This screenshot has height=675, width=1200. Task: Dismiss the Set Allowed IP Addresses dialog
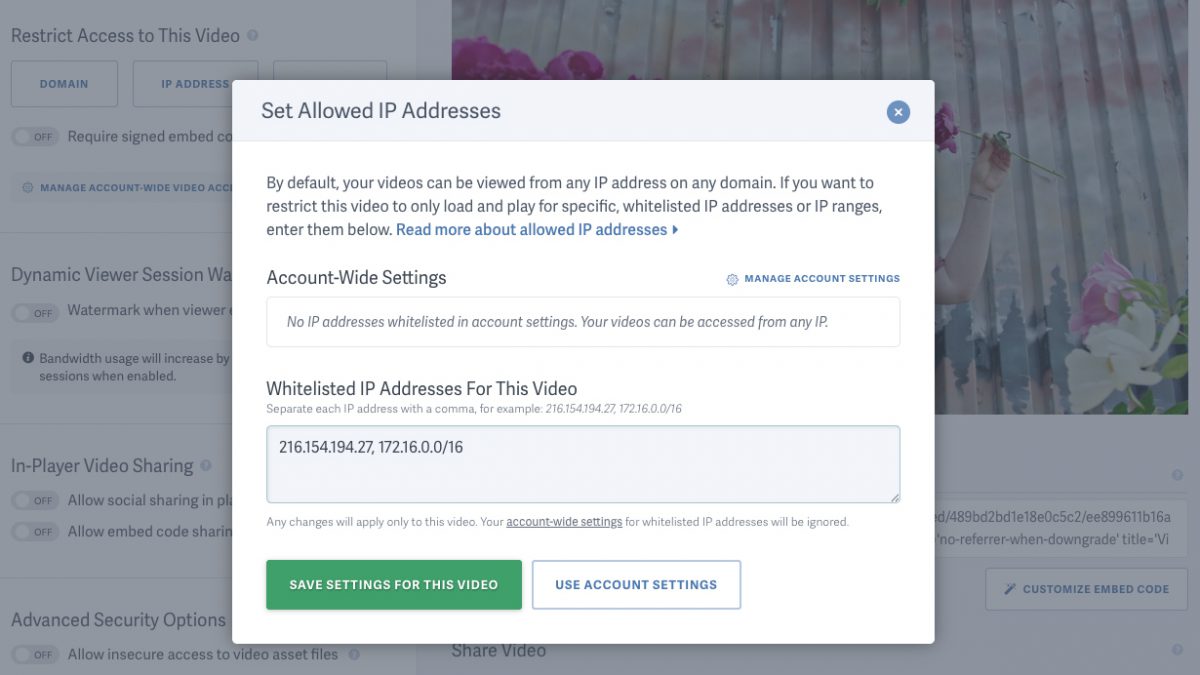click(x=898, y=112)
